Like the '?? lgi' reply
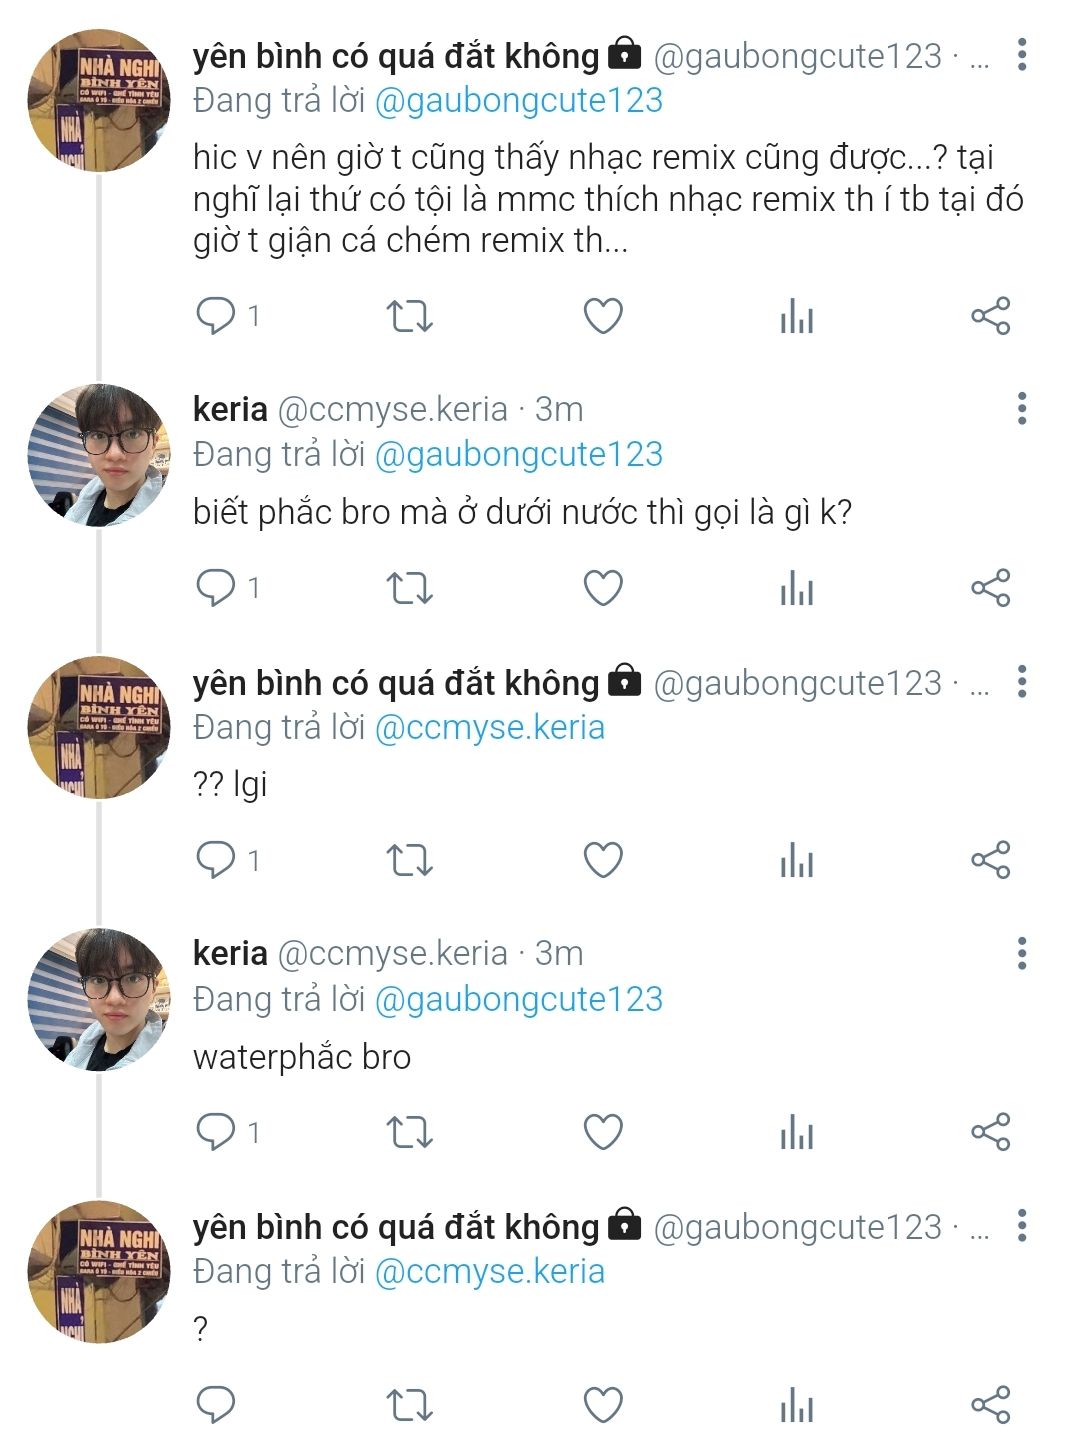 603,860
